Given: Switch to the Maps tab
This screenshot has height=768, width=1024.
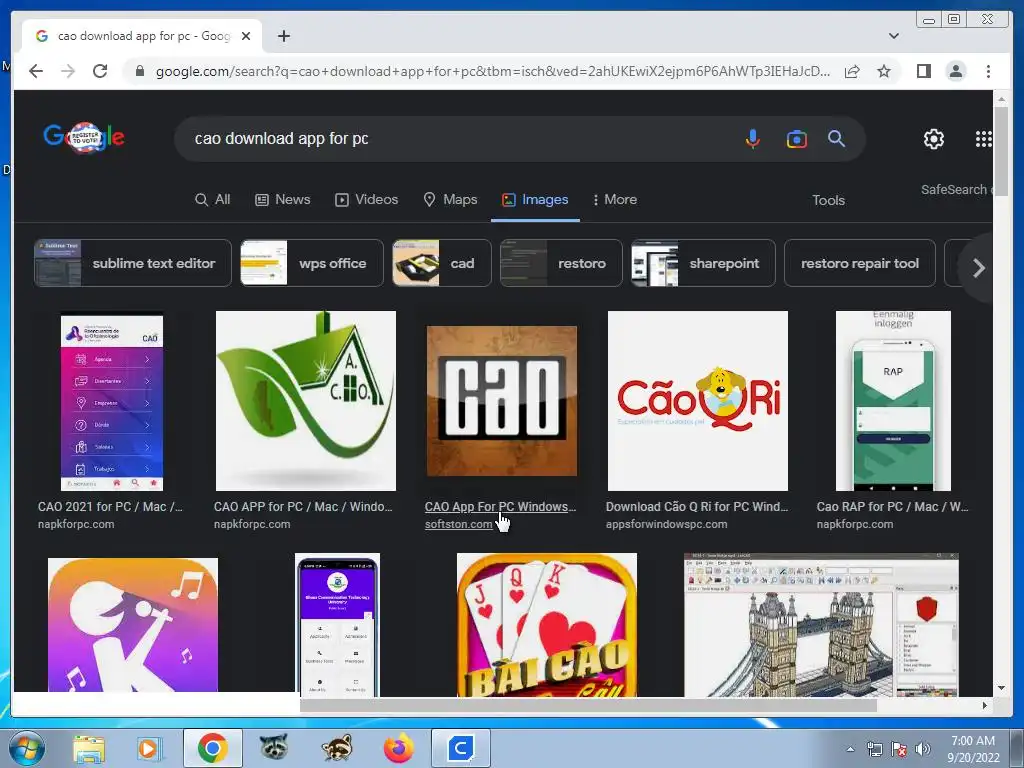Looking at the screenshot, I should pos(451,199).
